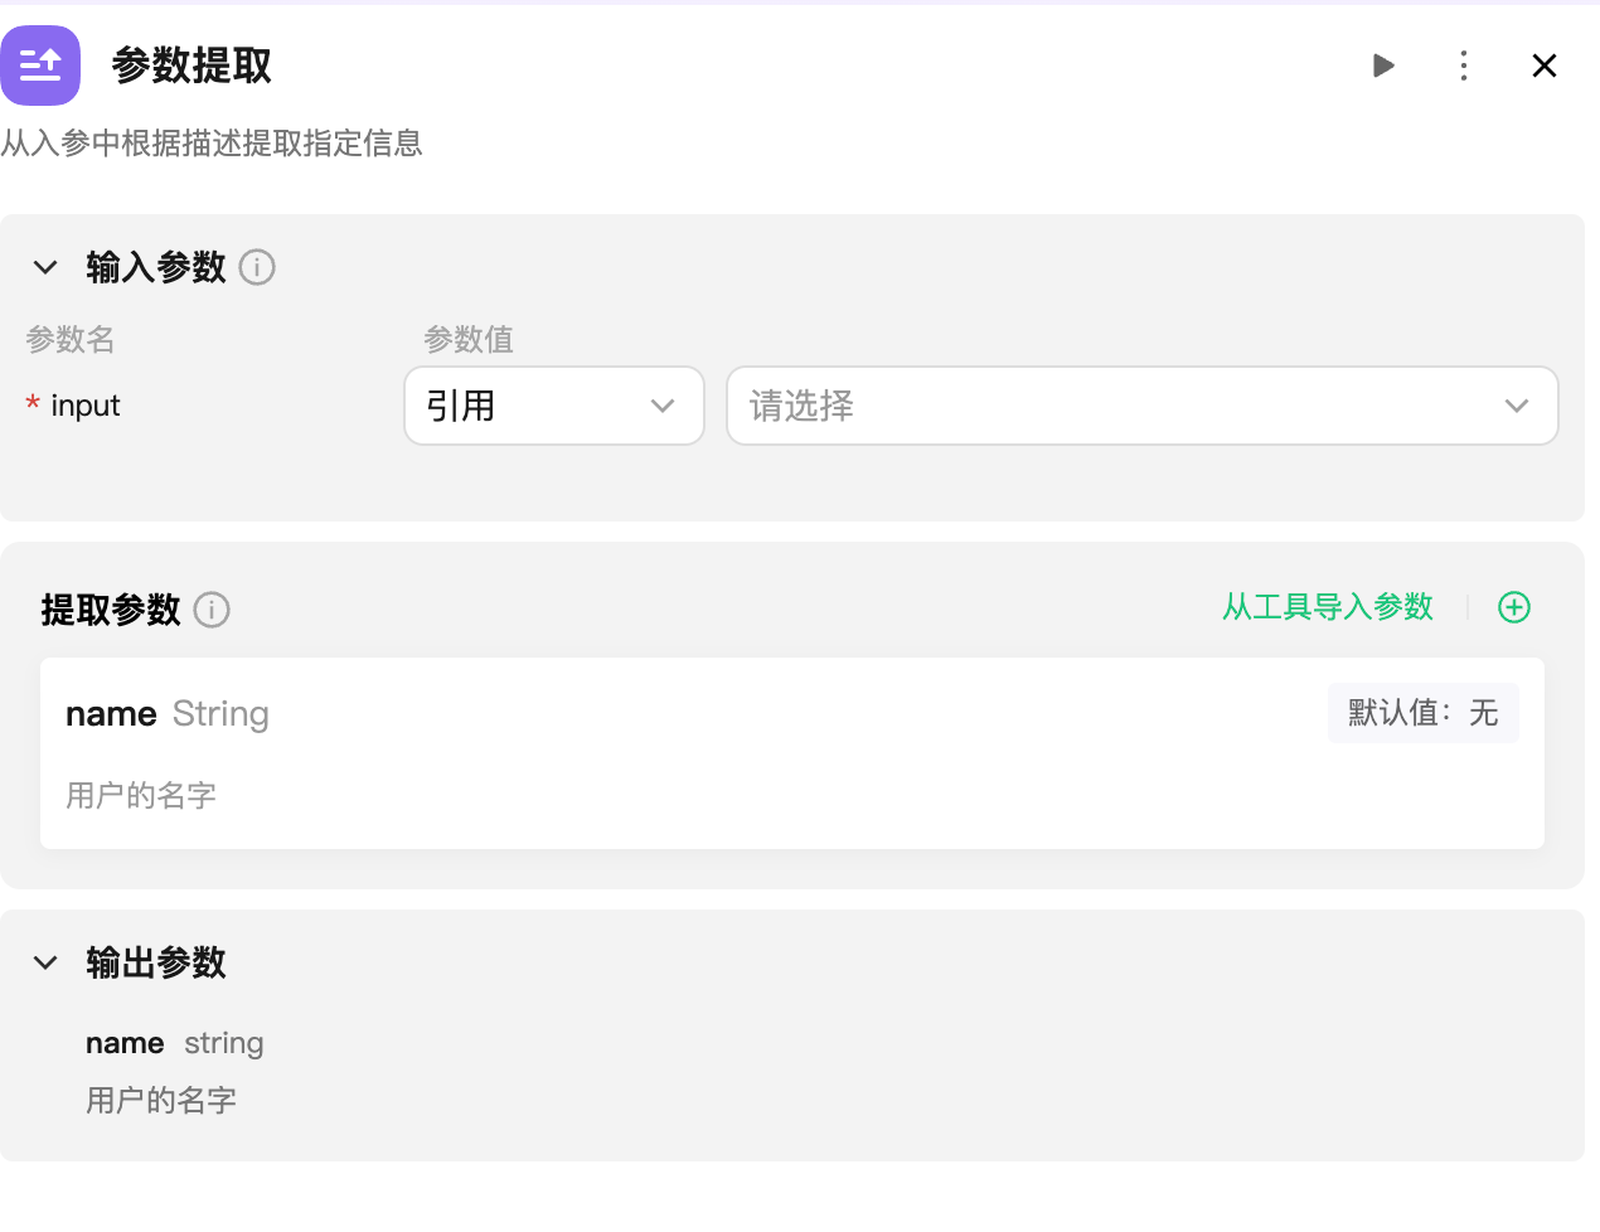Close the 参数提取 panel
1600x1232 pixels.
(x=1544, y=66)
